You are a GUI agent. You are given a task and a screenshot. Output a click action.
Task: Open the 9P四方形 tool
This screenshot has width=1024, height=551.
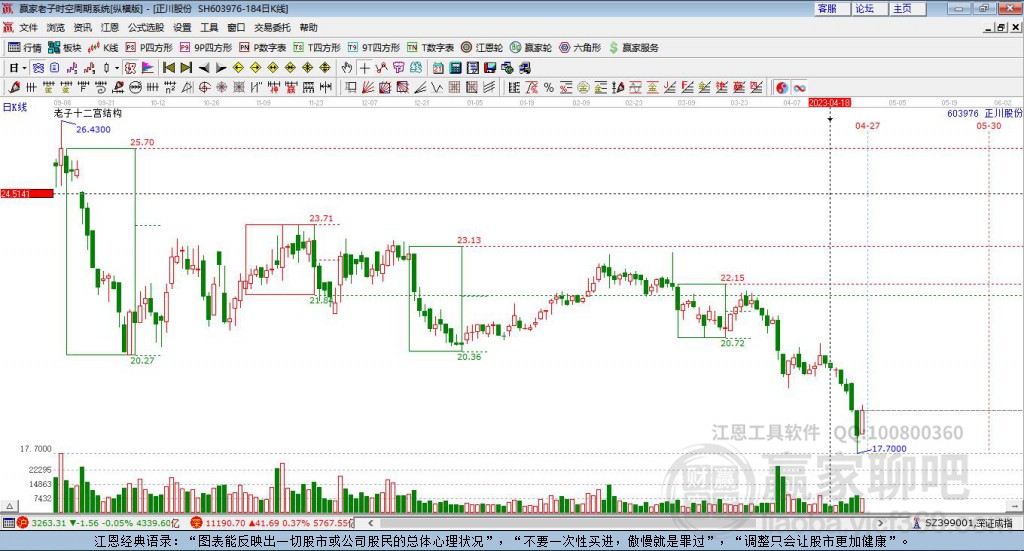click(206, 48)
